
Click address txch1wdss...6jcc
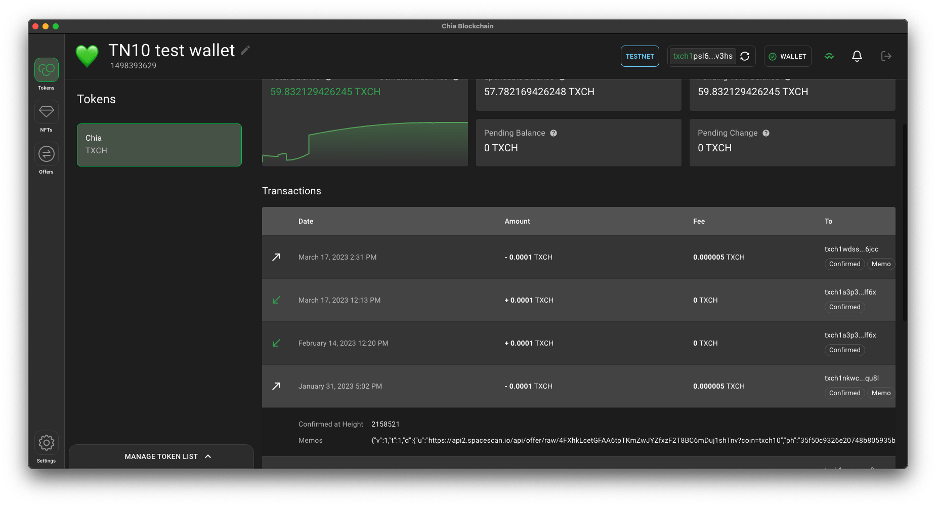[851, 249]
